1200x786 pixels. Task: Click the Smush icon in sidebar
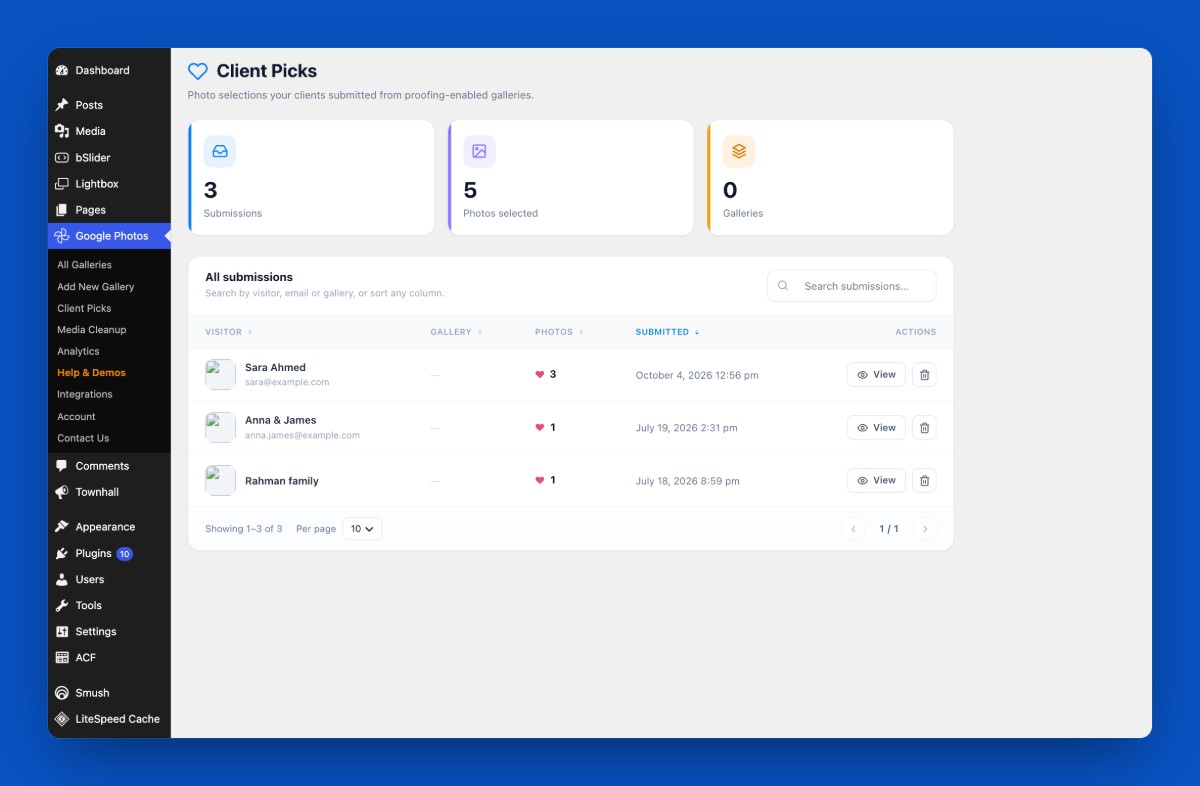pyautogui.click(x=62, y=693)
